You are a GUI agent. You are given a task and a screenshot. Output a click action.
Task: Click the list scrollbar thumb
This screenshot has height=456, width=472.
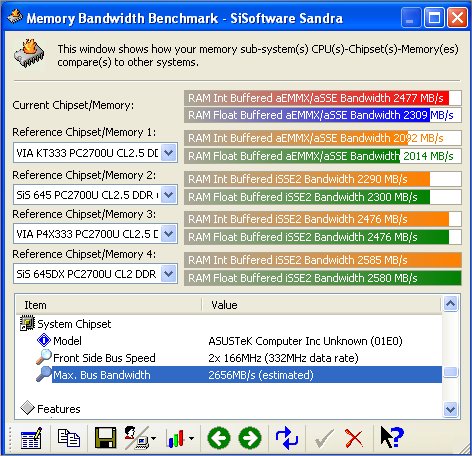tap(451, 372)
